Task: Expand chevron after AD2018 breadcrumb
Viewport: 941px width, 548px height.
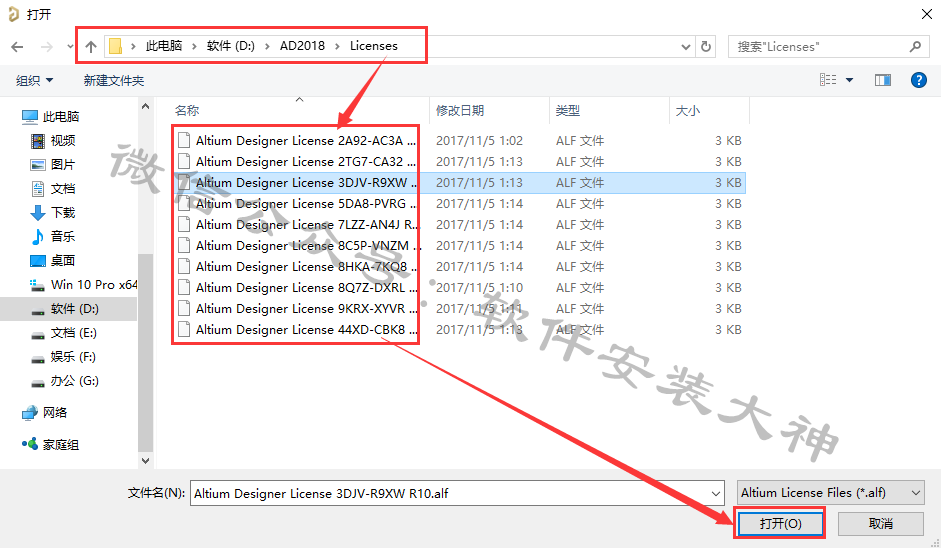Action: coord(337,46)
